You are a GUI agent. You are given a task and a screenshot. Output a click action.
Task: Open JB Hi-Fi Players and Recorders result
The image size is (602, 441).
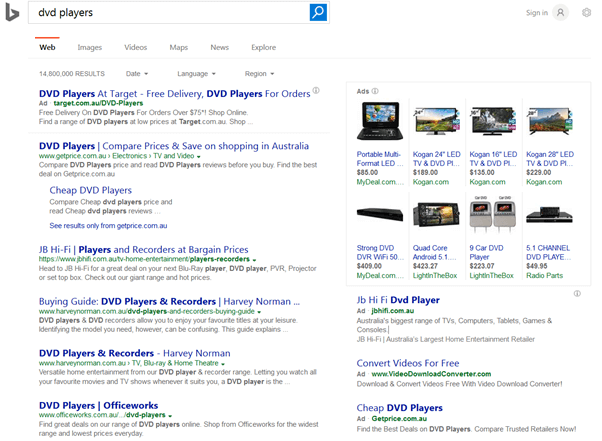tap(144, 249)
